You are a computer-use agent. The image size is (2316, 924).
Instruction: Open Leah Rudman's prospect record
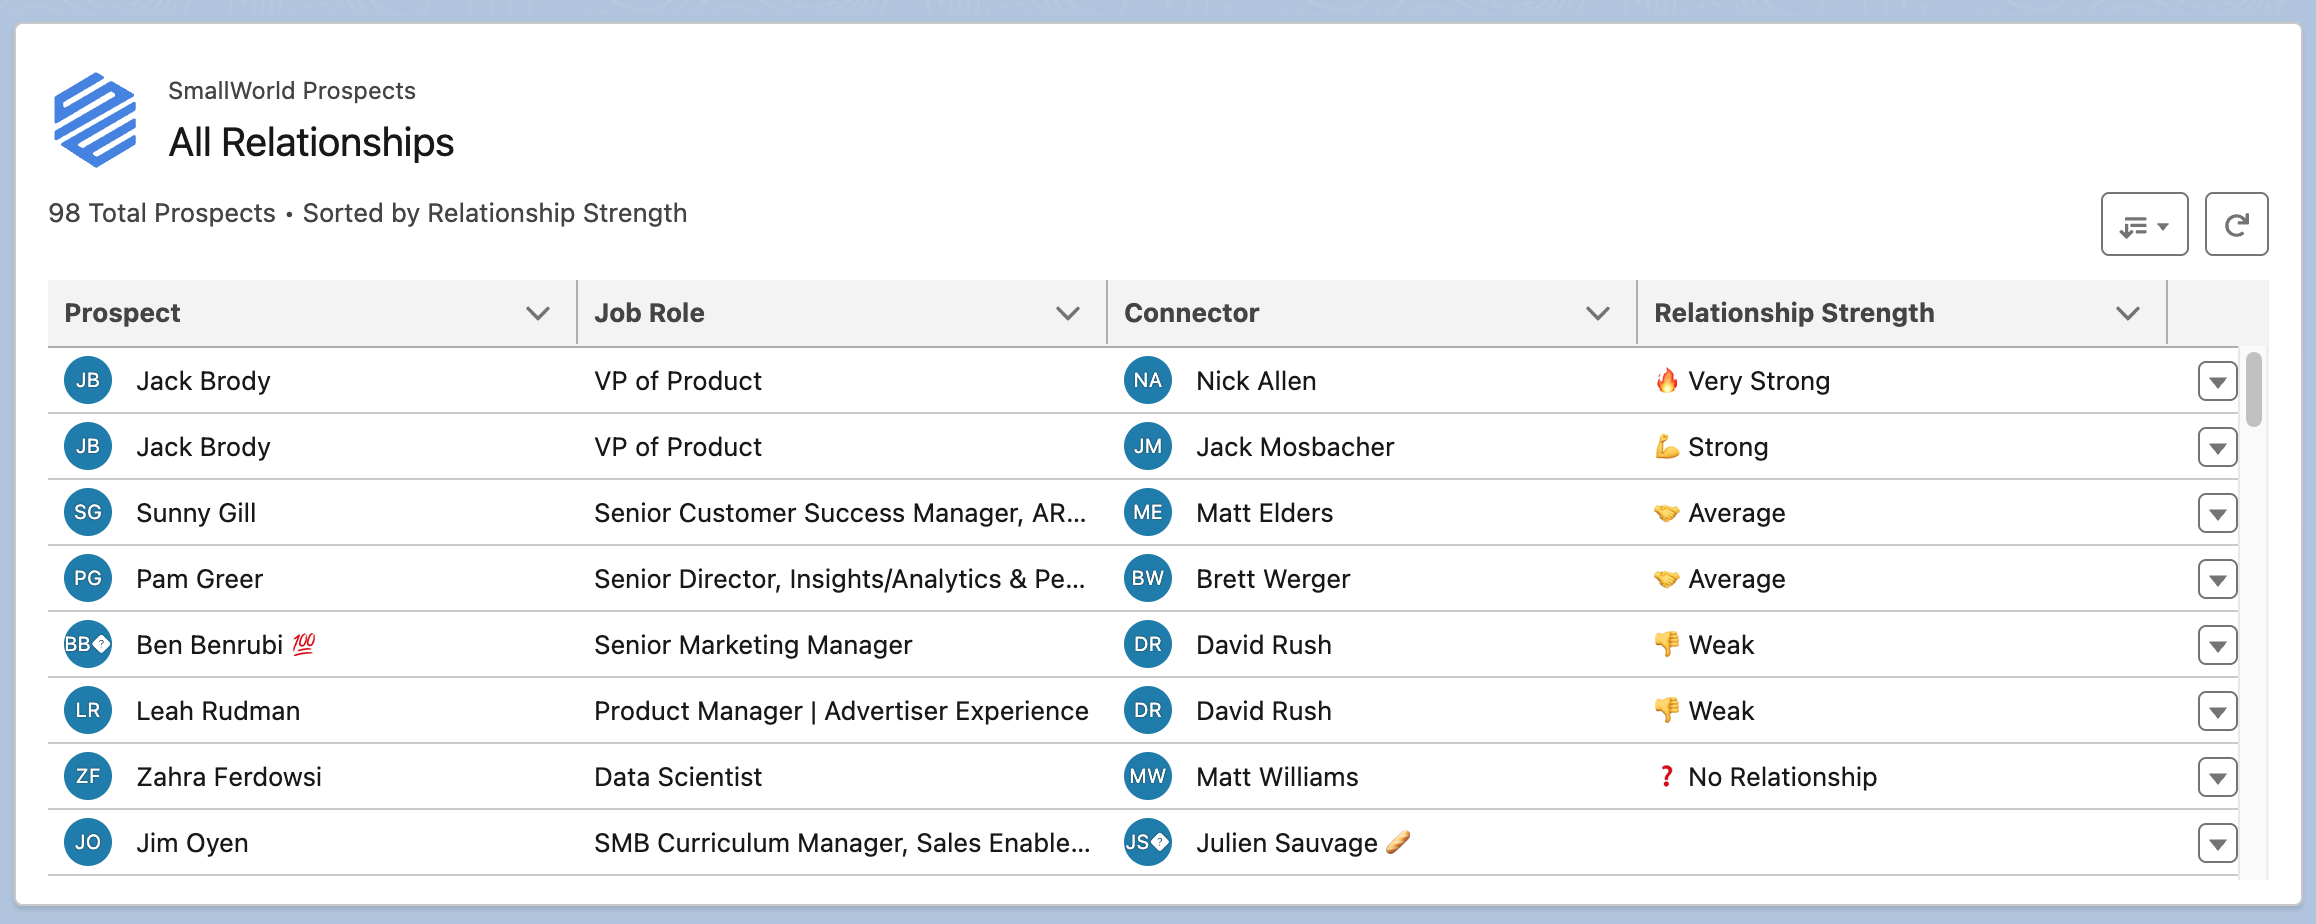tap(219, 710)
